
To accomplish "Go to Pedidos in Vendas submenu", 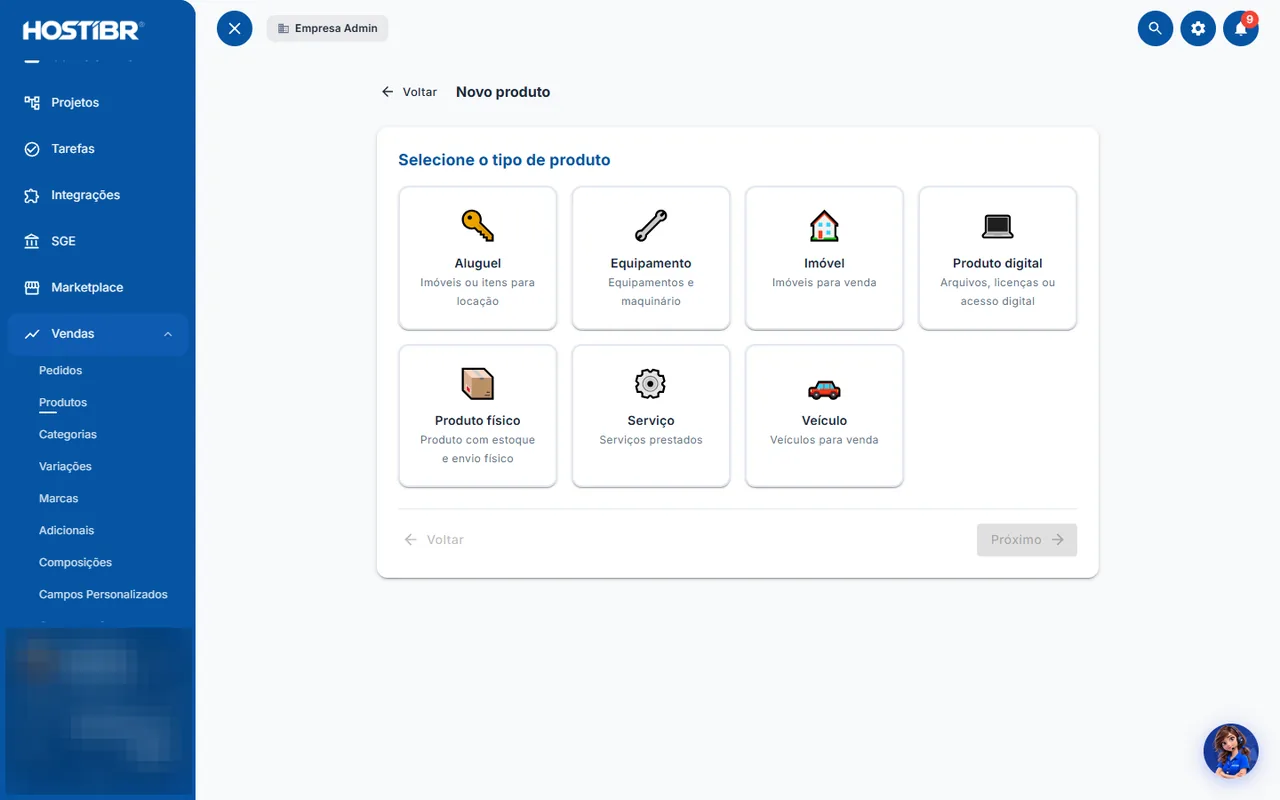I will point(61,370).
